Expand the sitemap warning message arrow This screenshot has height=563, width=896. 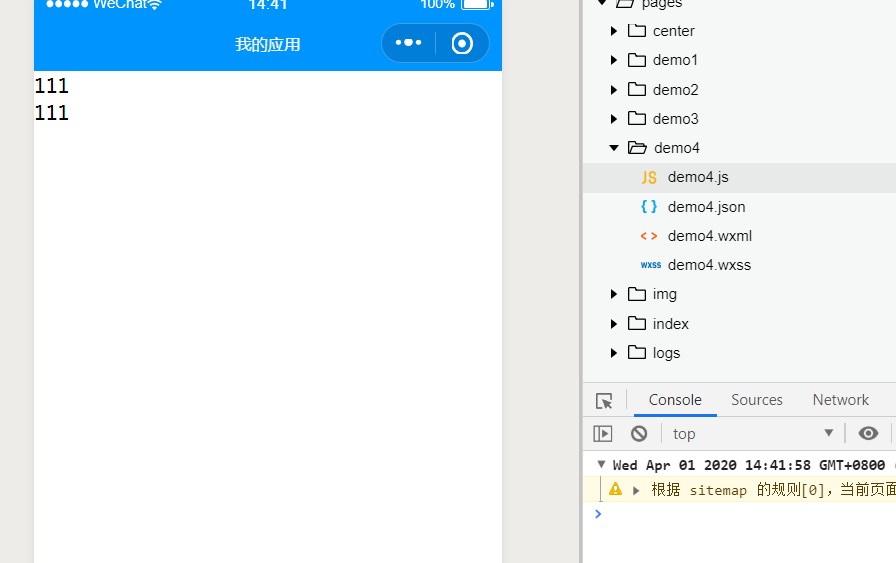pos(635,490)
